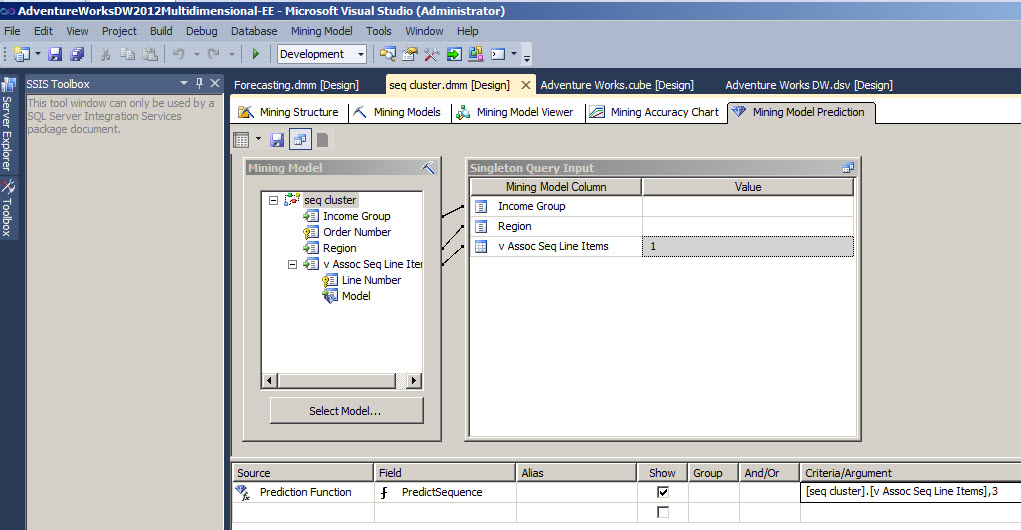Click the tools icon in the main toolbar
Viewport: 1021px width, 530px height.
(x=432, y=54)
